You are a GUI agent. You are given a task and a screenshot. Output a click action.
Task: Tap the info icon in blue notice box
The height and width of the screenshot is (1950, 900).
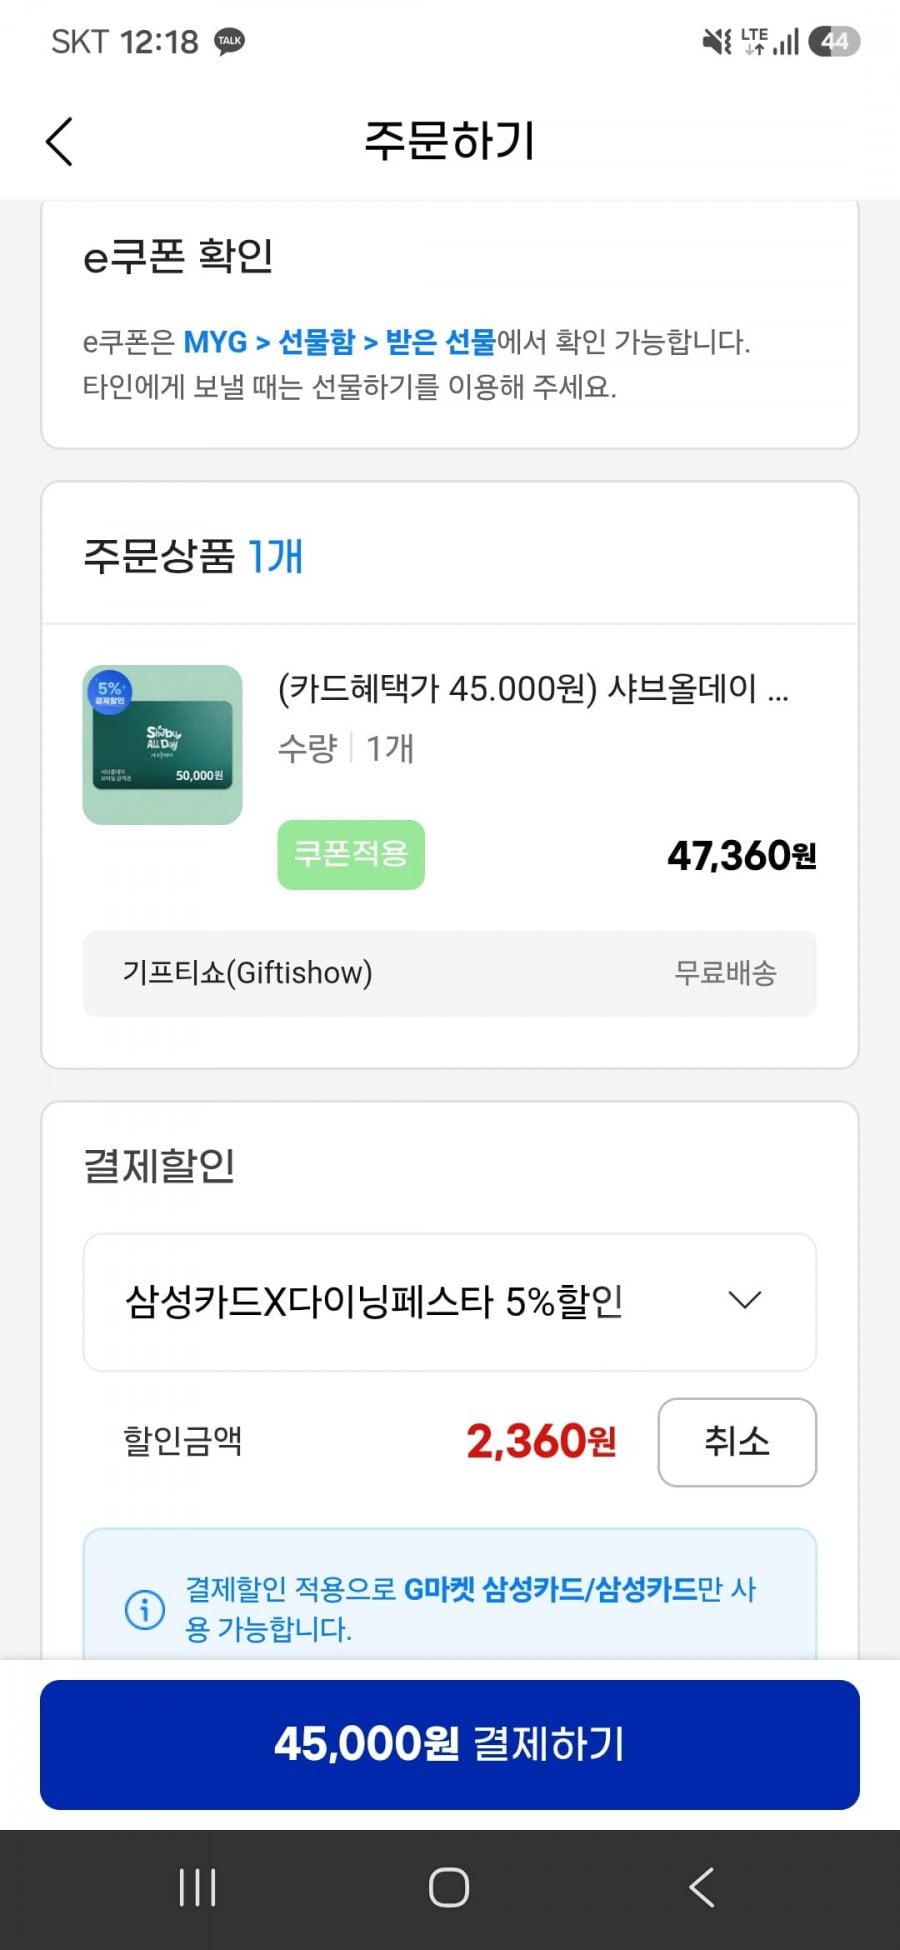(145, 1609)
